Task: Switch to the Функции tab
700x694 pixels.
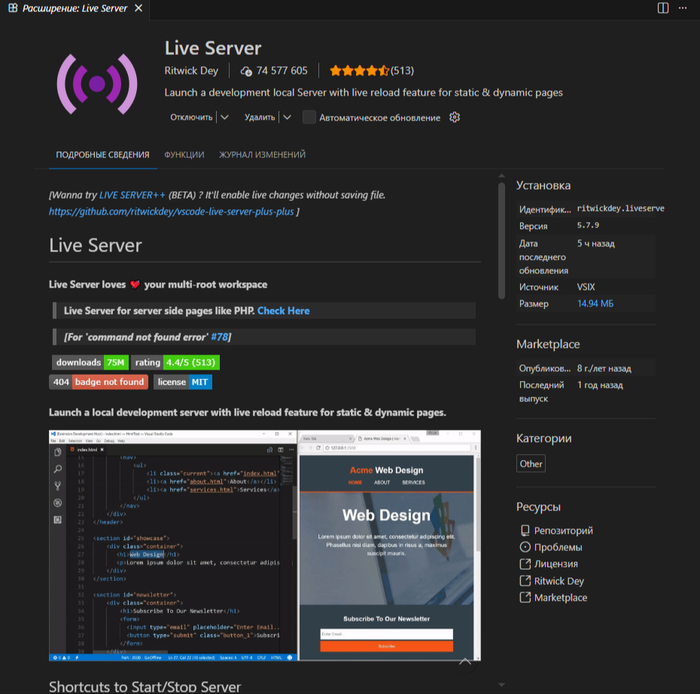Action: pyautogui.click(x=184, y=155)
